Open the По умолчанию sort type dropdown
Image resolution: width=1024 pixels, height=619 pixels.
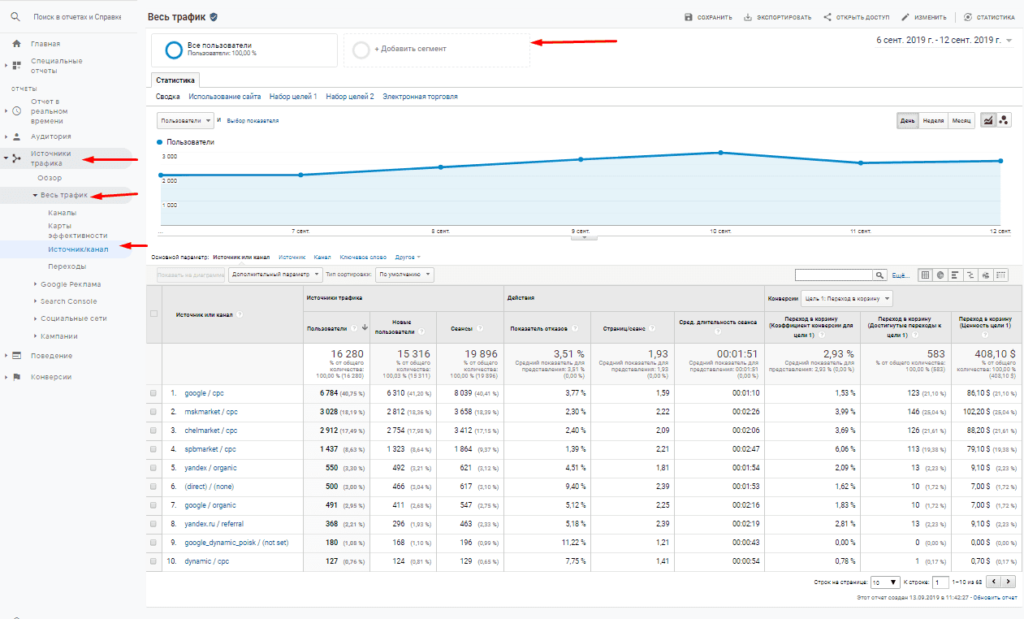click(x=404, y=275)
